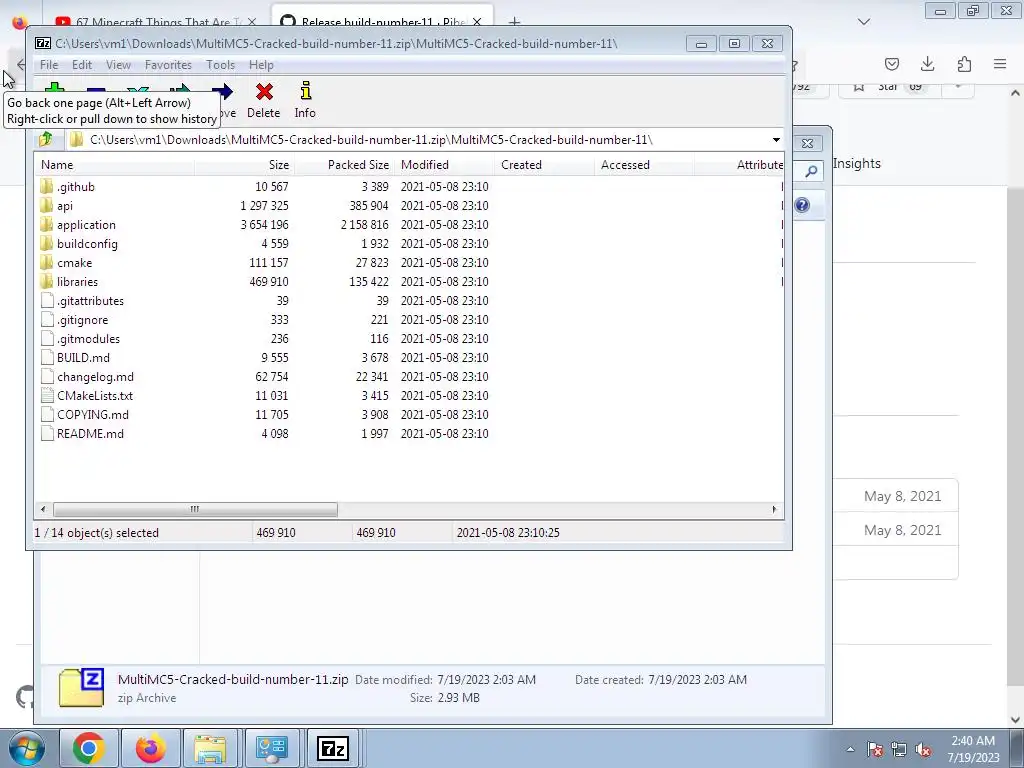This screenshot has width=1024, height=768.
Task: Click the Save to Pocket icon in Firefox
Action: point(891,64)
